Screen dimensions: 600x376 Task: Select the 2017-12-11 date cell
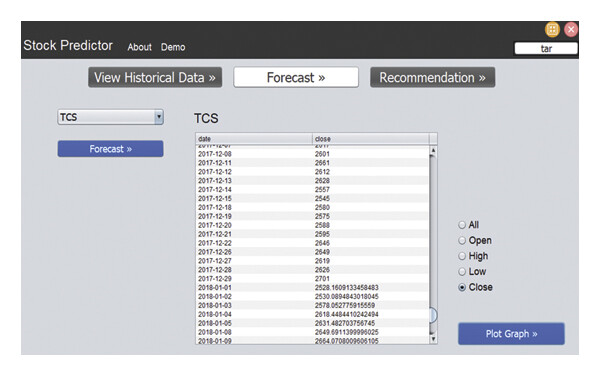click(254, 163)
